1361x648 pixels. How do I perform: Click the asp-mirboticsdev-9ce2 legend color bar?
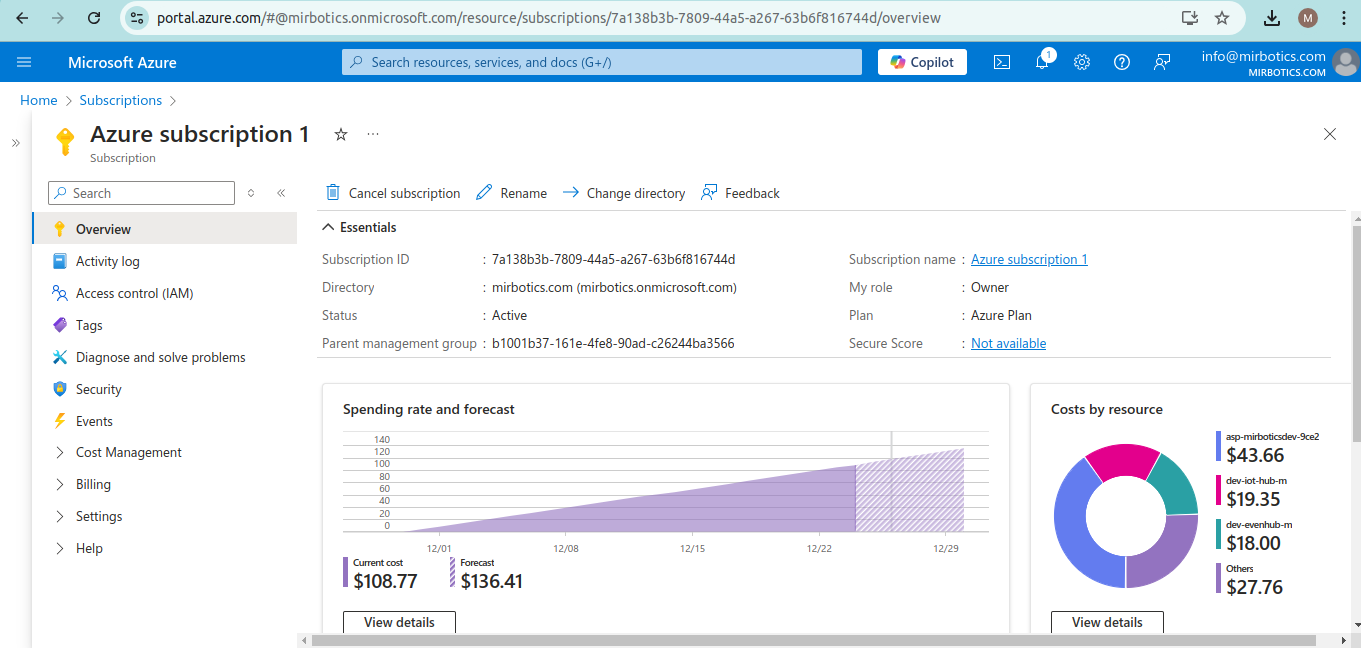click(x=1218, y=447)
